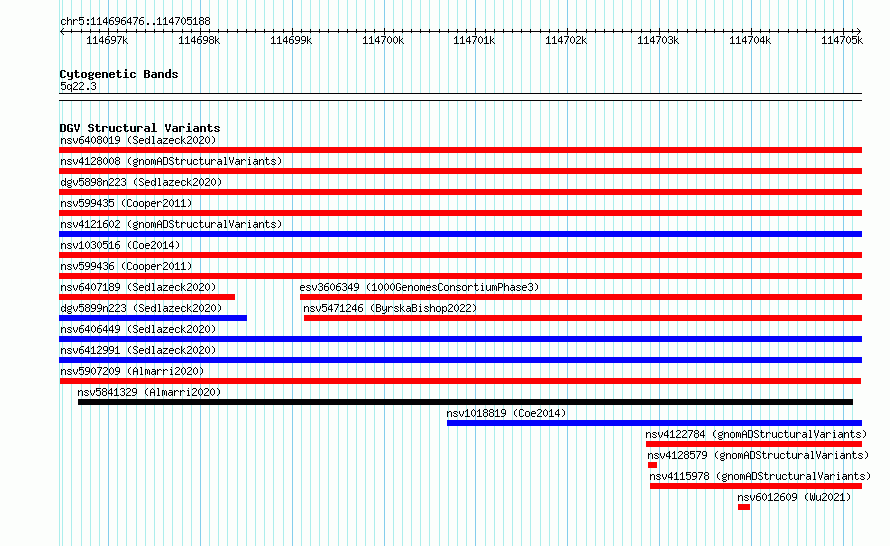Click the 5q22.3 band label
The image size is (890, 546).
click(x=78, y=86)
